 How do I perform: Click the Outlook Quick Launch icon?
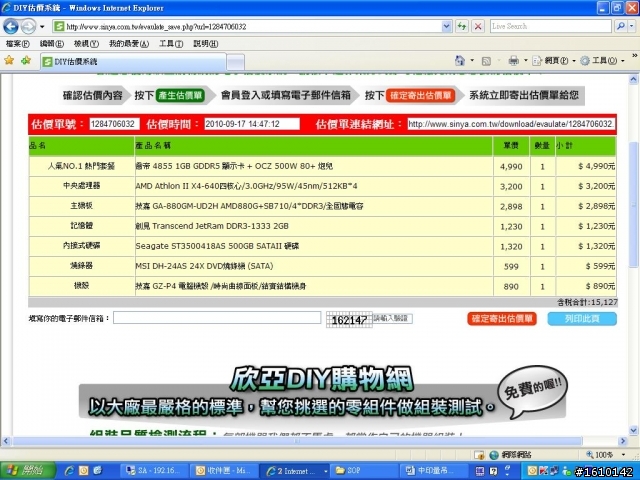pyautogui.click(x=83, y=471)
